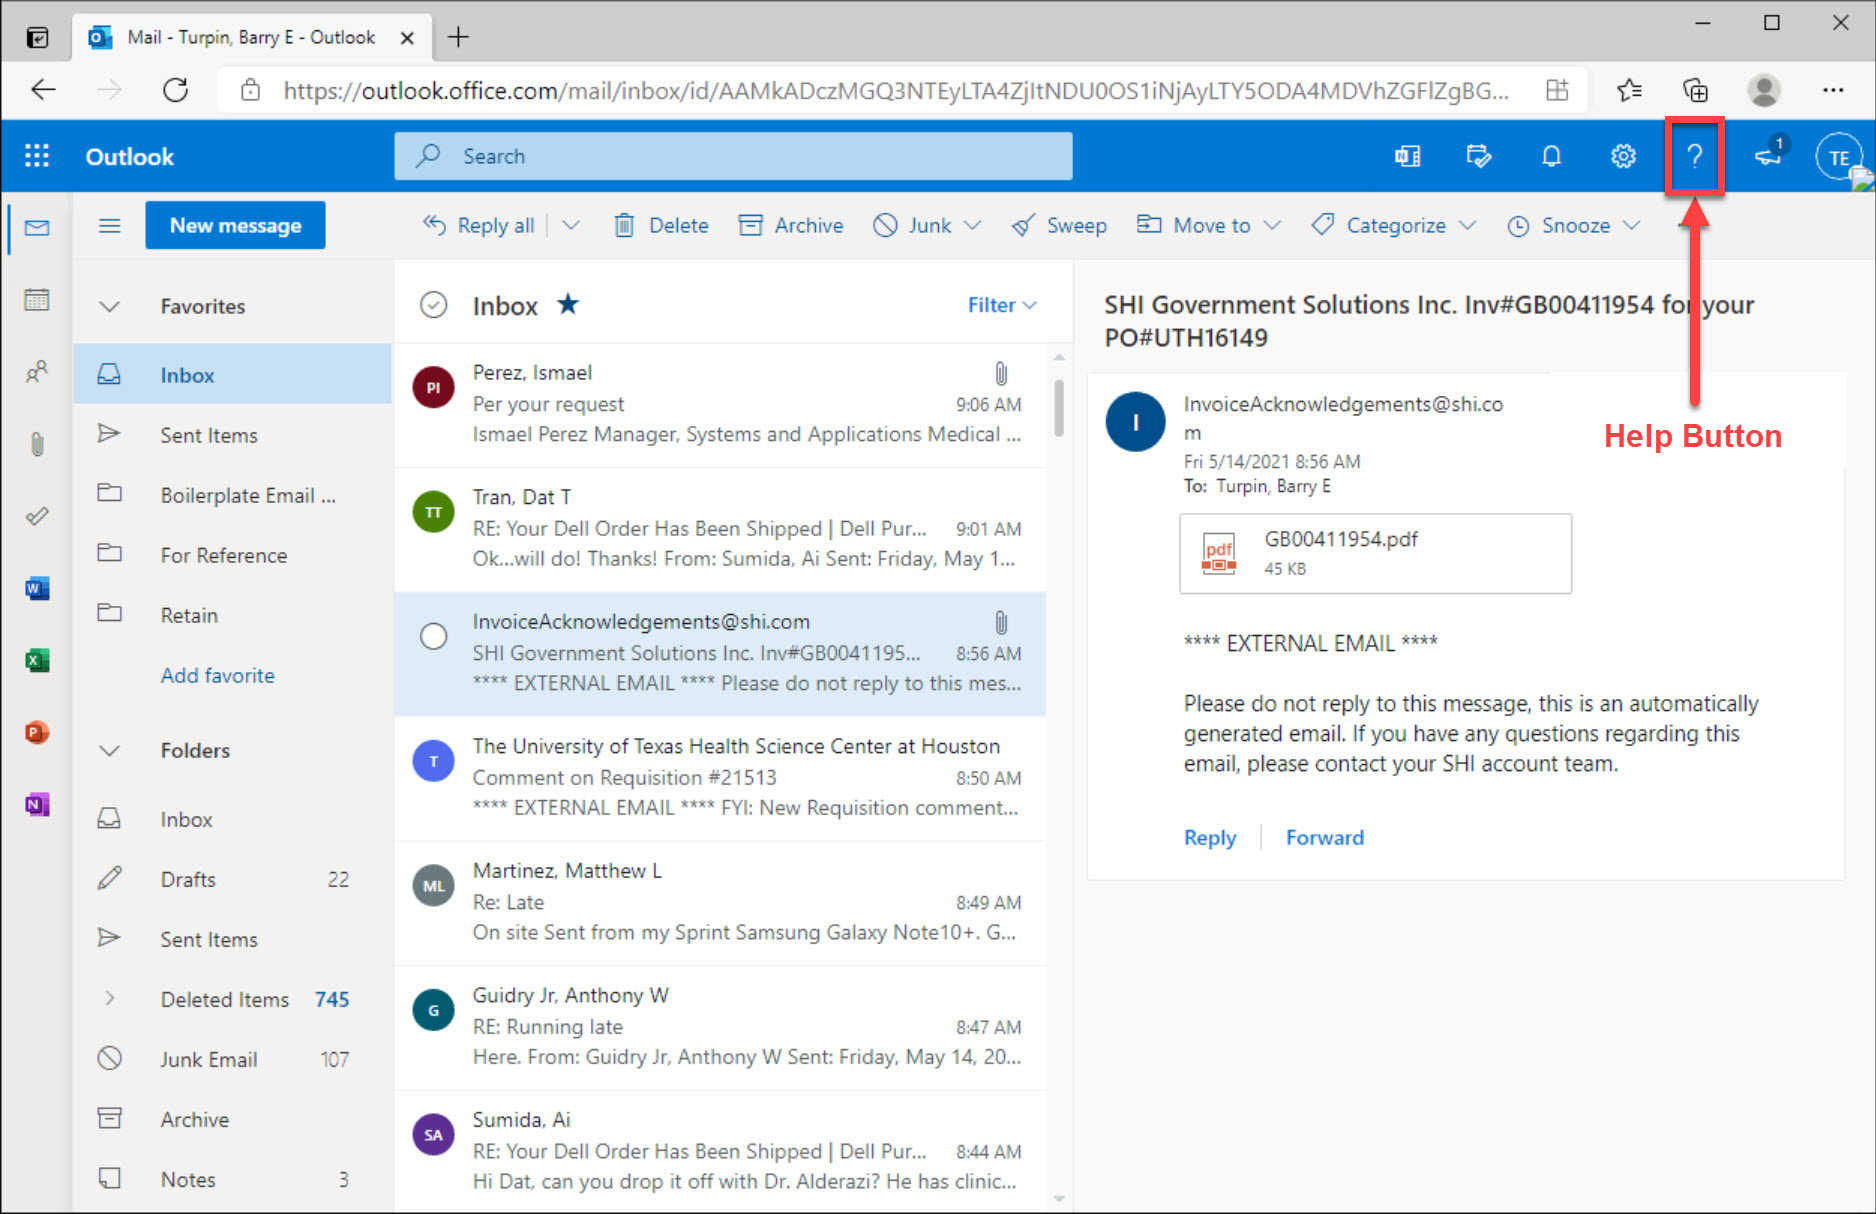Select the InvoiceAcknowledgements message checkbox circle

(x=433, y=636)
